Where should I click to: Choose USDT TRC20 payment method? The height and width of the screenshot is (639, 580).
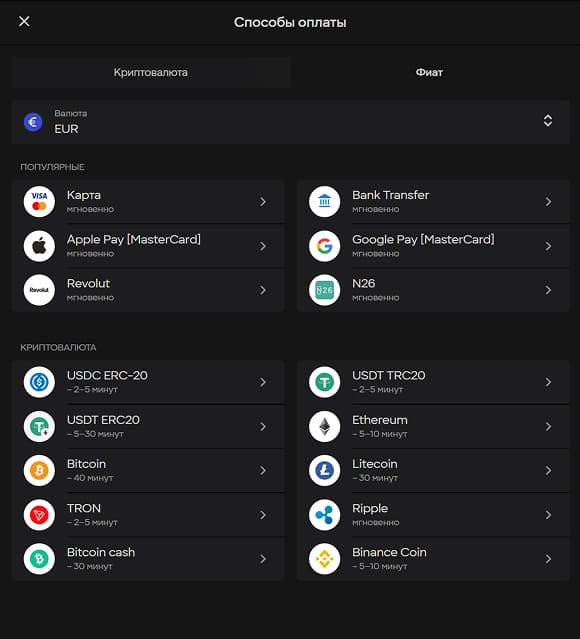point(433,382)
